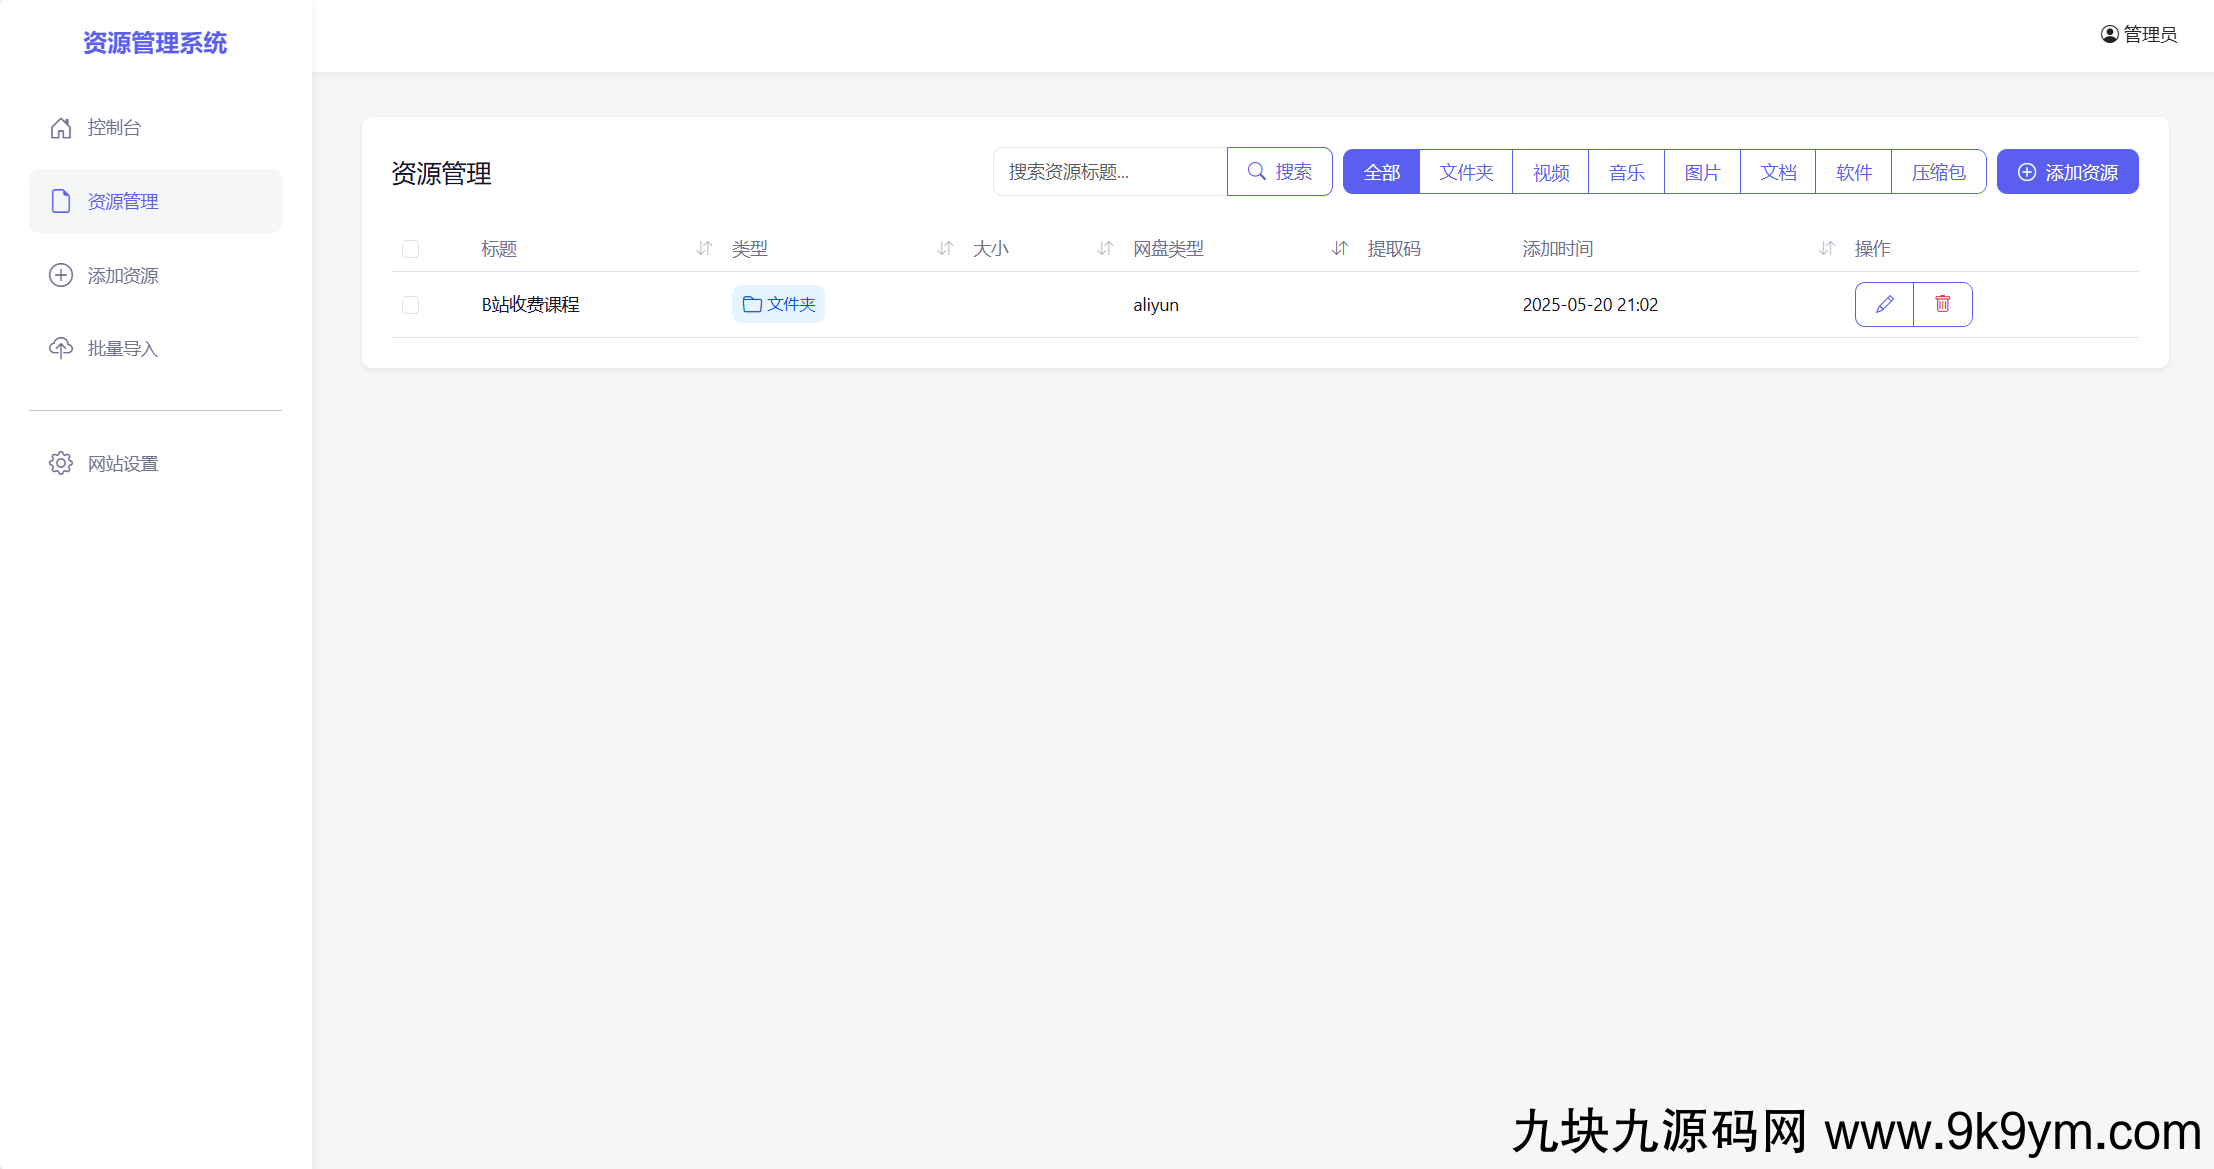Focus the 搜索资源标题 input field
Screen dimensions: 2214x1169
click(x=1110, y=172)
